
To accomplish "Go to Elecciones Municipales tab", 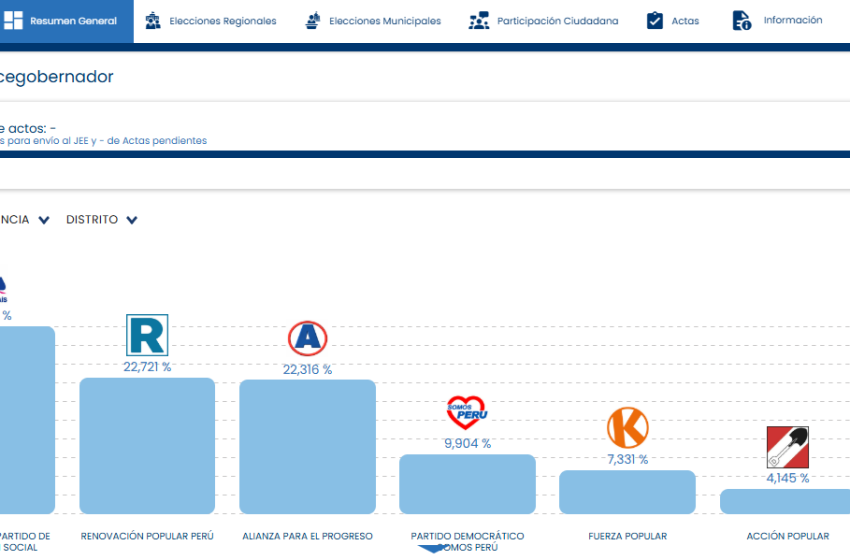I will pos(373,21).
